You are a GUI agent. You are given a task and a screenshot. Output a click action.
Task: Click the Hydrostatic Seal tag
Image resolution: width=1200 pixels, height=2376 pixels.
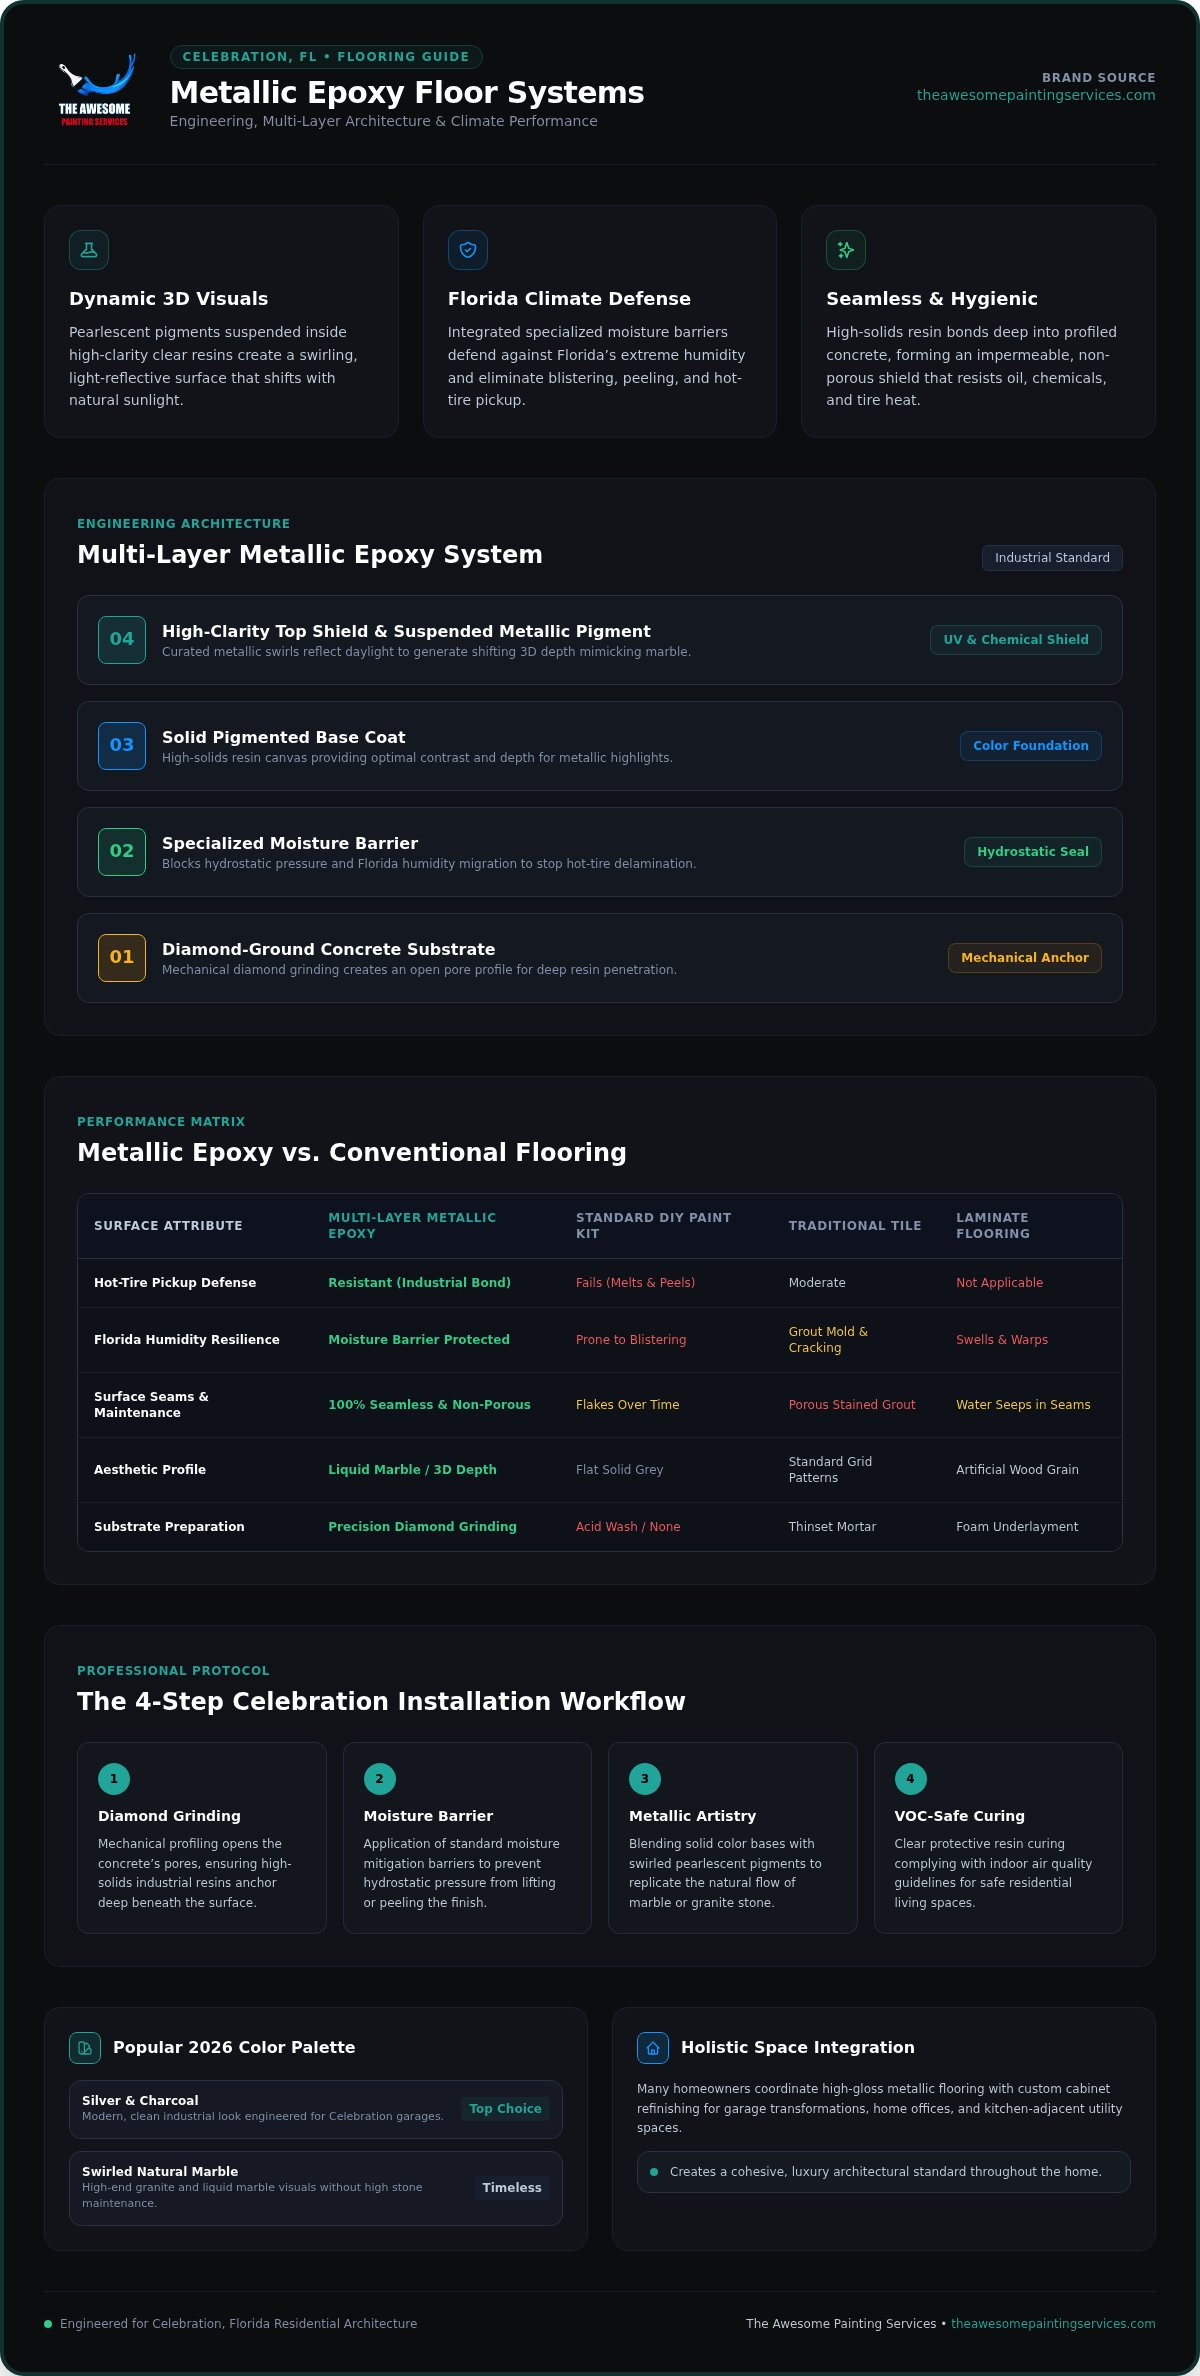point(1033,852)
